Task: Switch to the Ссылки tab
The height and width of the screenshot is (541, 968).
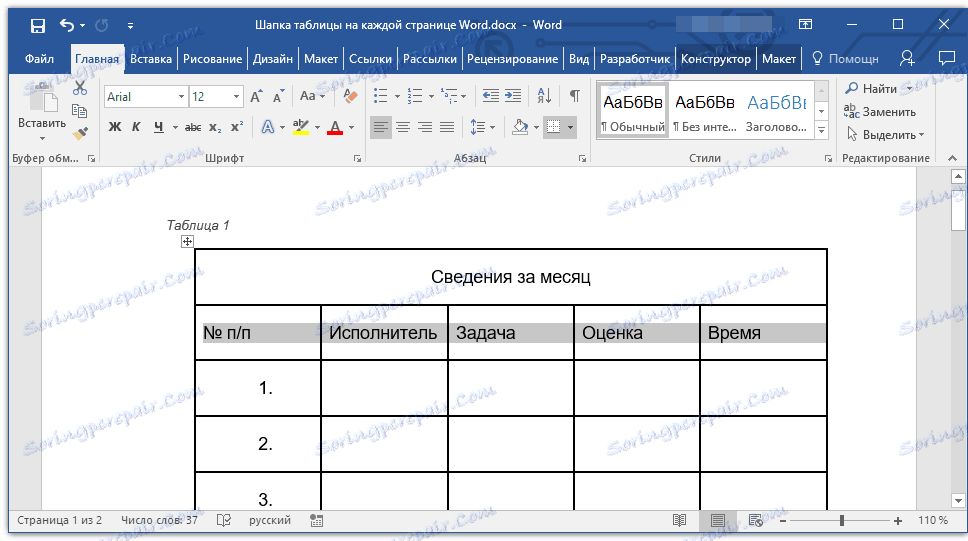Action: coord(370,59)
